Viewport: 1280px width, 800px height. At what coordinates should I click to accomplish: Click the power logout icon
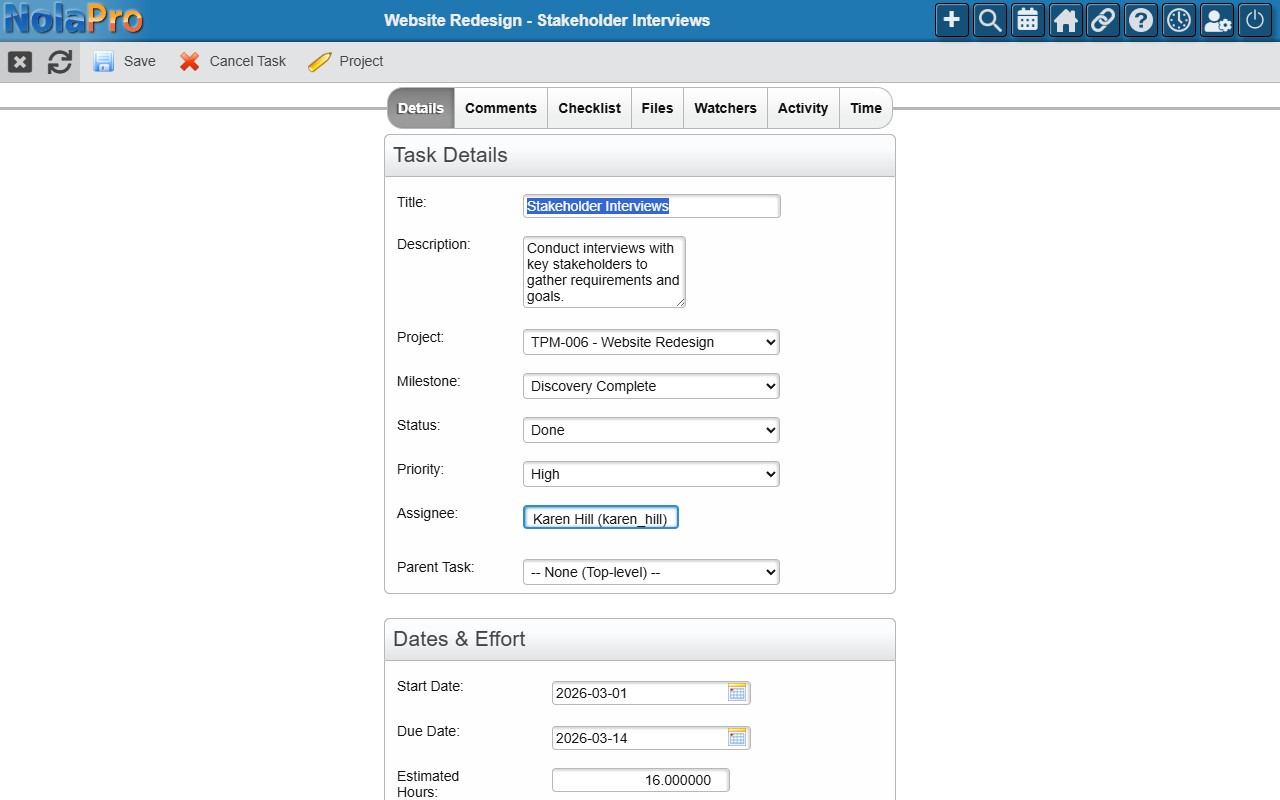[1255, 20]
